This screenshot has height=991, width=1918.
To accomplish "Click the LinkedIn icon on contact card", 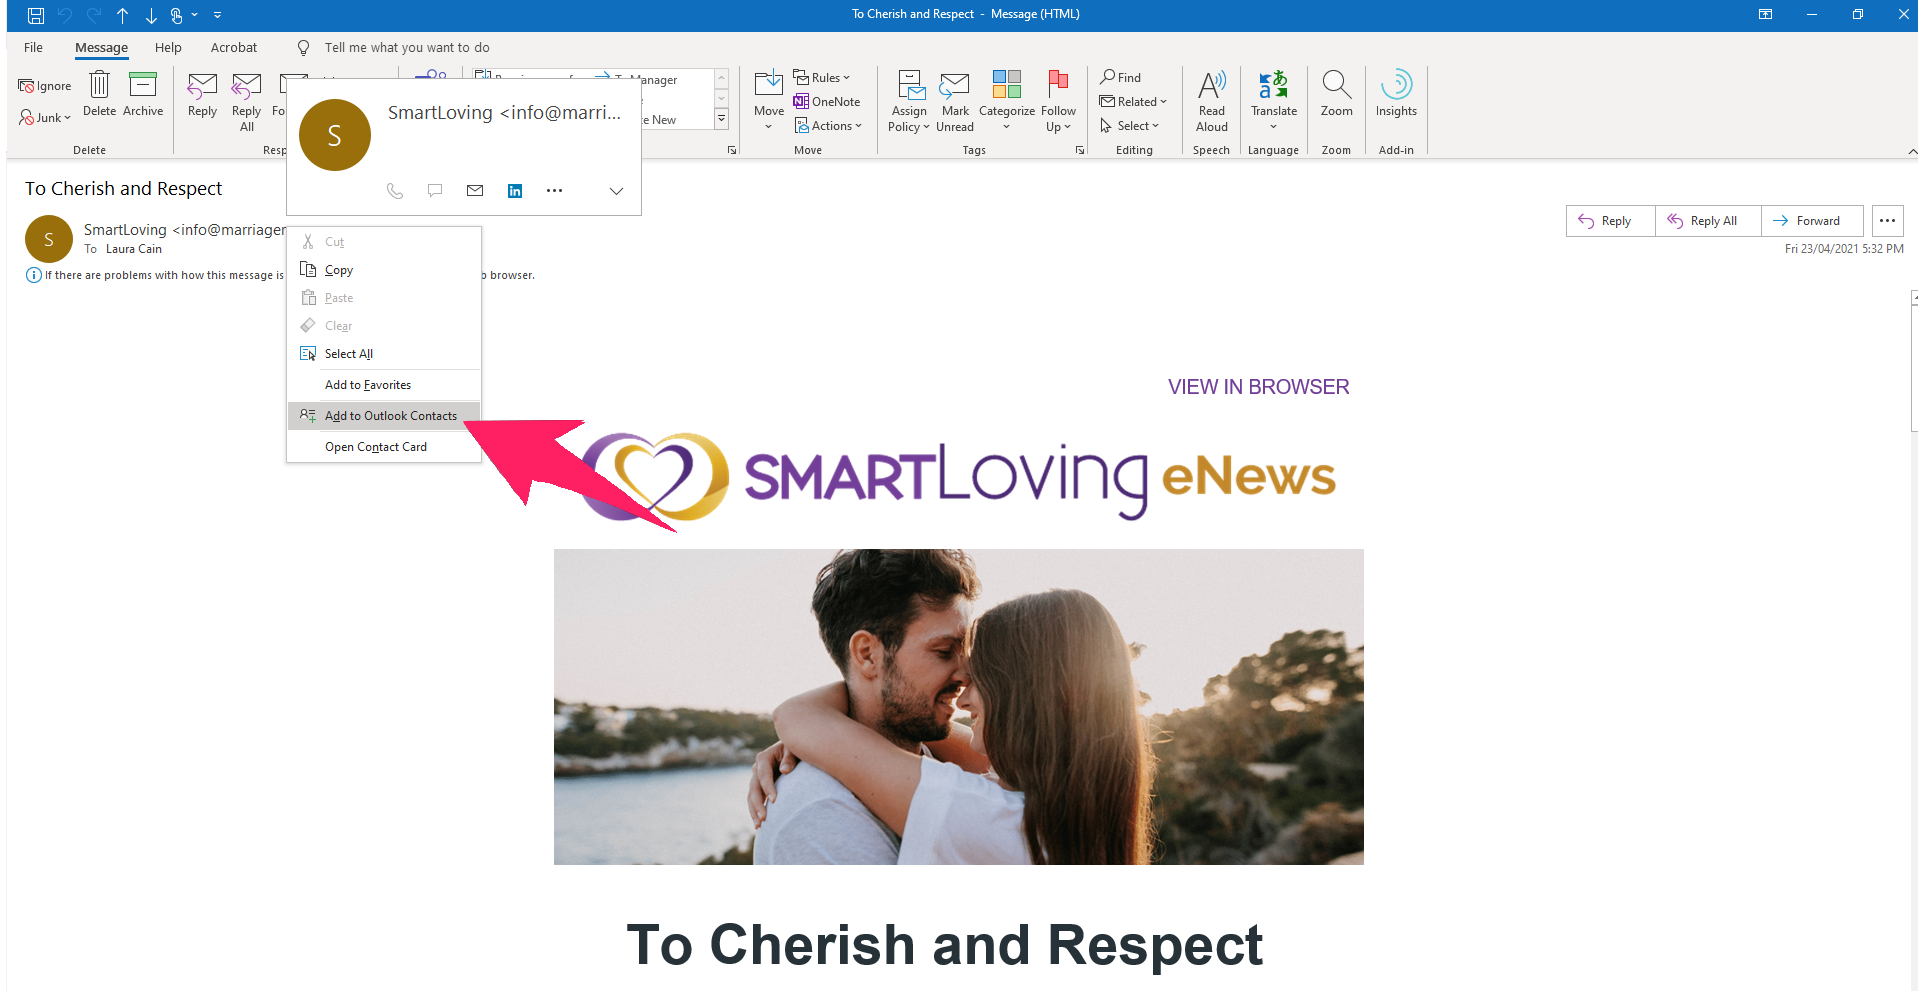I will tap(515, 191).
